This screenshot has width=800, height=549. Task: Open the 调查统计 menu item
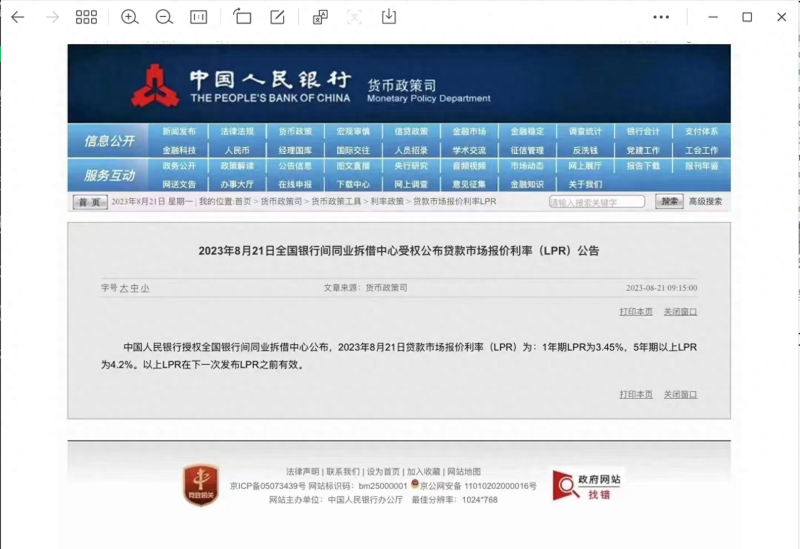point(585,132)
